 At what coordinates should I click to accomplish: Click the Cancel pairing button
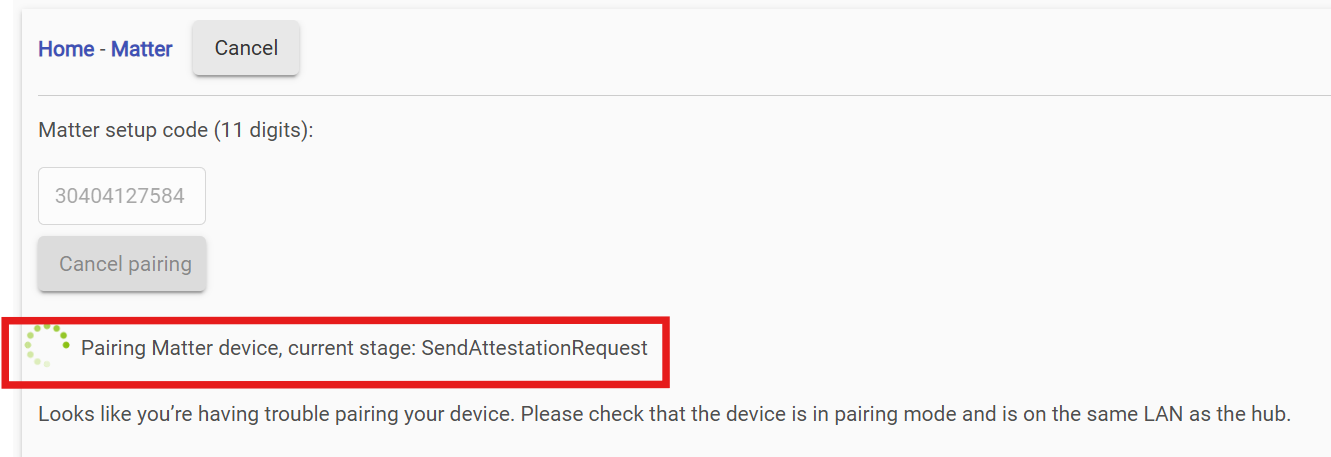[x=122, y=265]
